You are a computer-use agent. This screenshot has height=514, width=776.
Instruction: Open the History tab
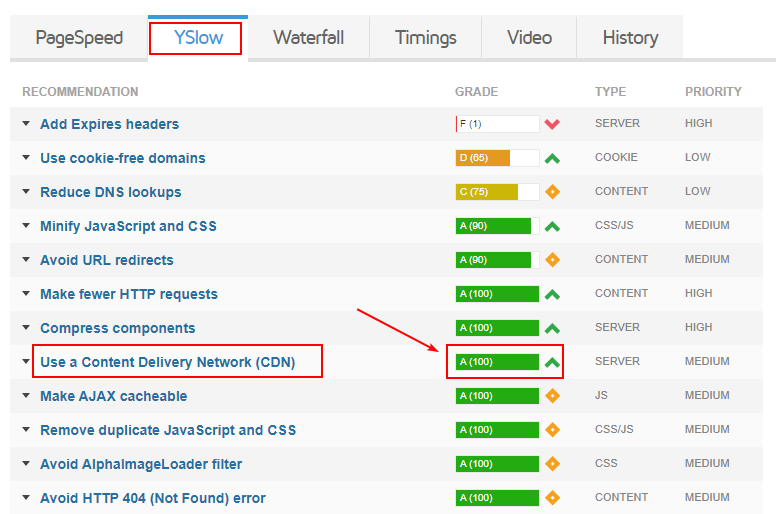[630, 38]
